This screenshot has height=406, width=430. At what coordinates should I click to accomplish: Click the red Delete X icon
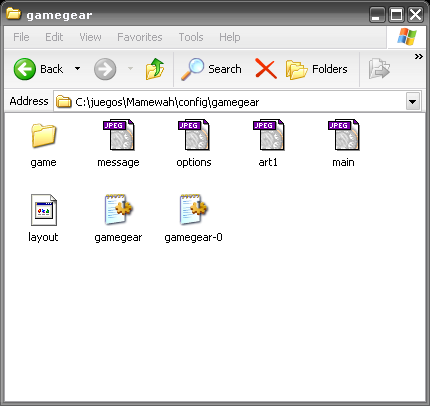tap(266, 69)
